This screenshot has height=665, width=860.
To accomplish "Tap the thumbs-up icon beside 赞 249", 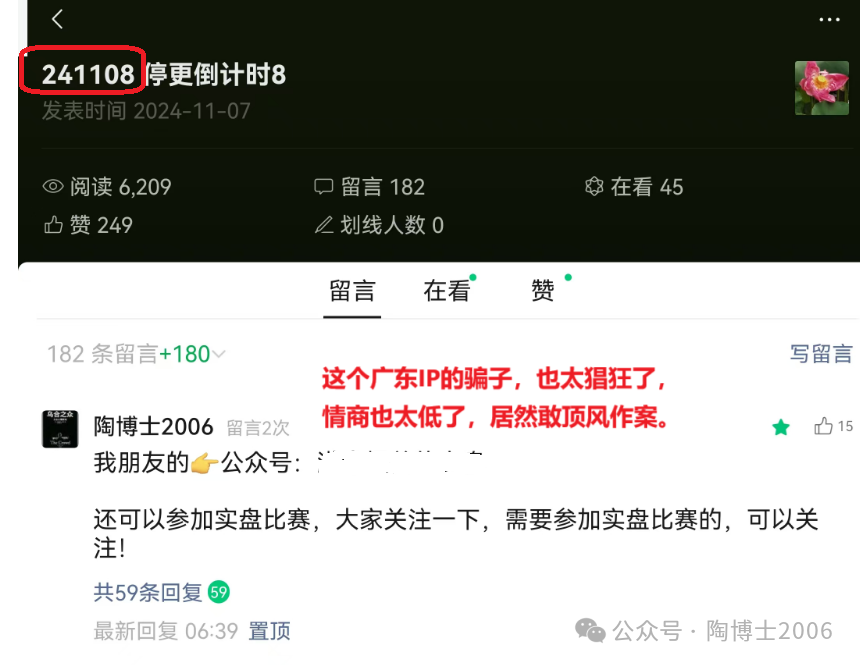I will 53,225.
